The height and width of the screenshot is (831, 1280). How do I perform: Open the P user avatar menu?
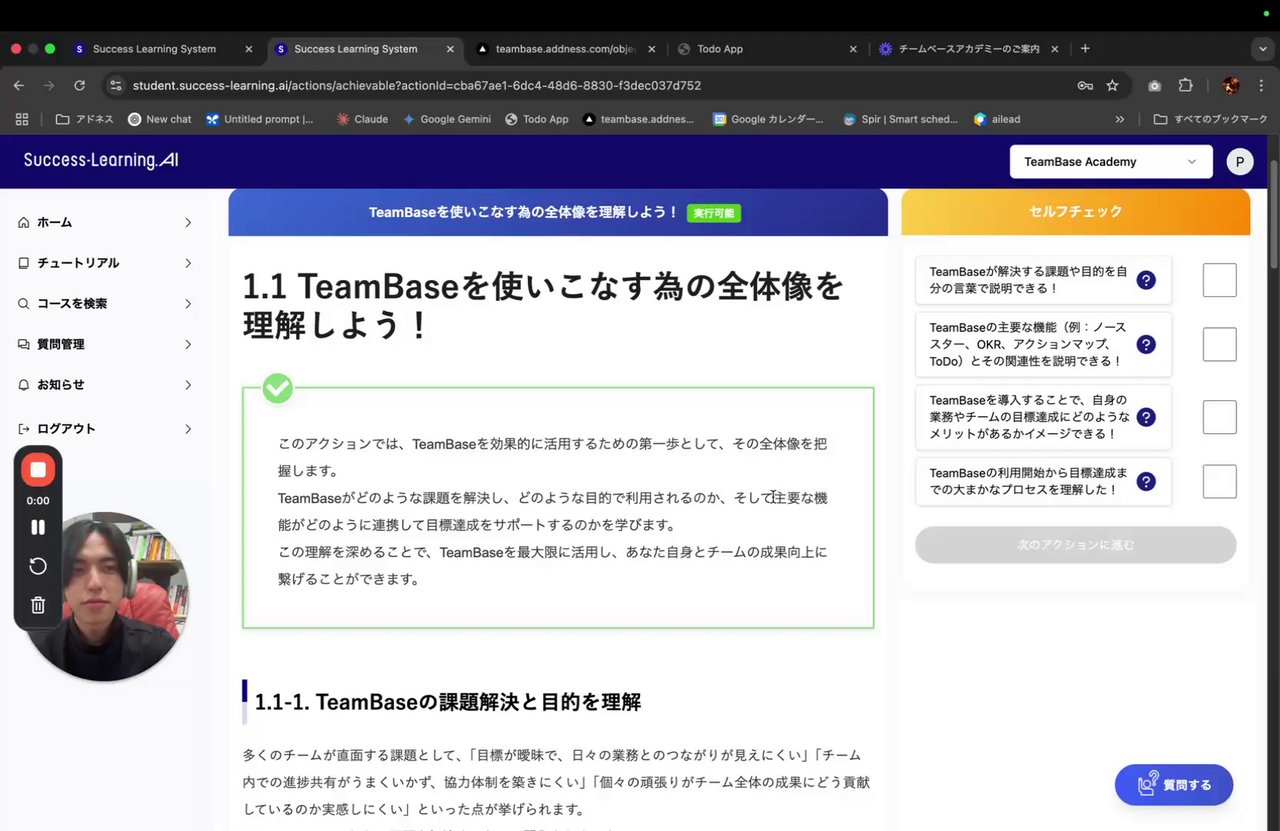(1240, 162)
